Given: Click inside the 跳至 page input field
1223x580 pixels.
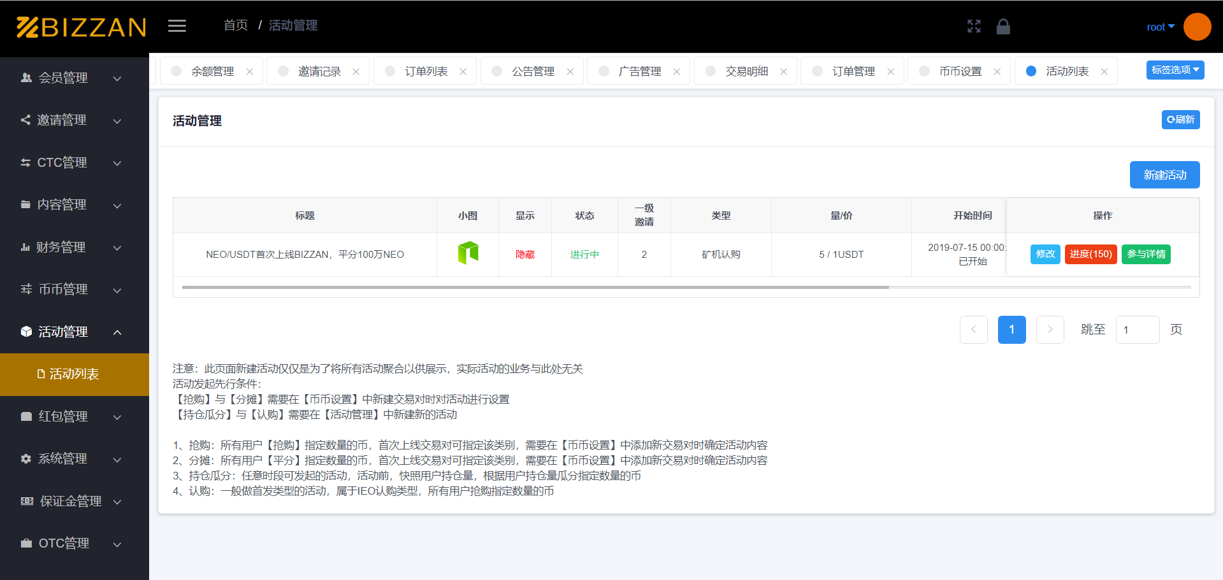Looking at the screenshot, I should [x=1137, y=329].
